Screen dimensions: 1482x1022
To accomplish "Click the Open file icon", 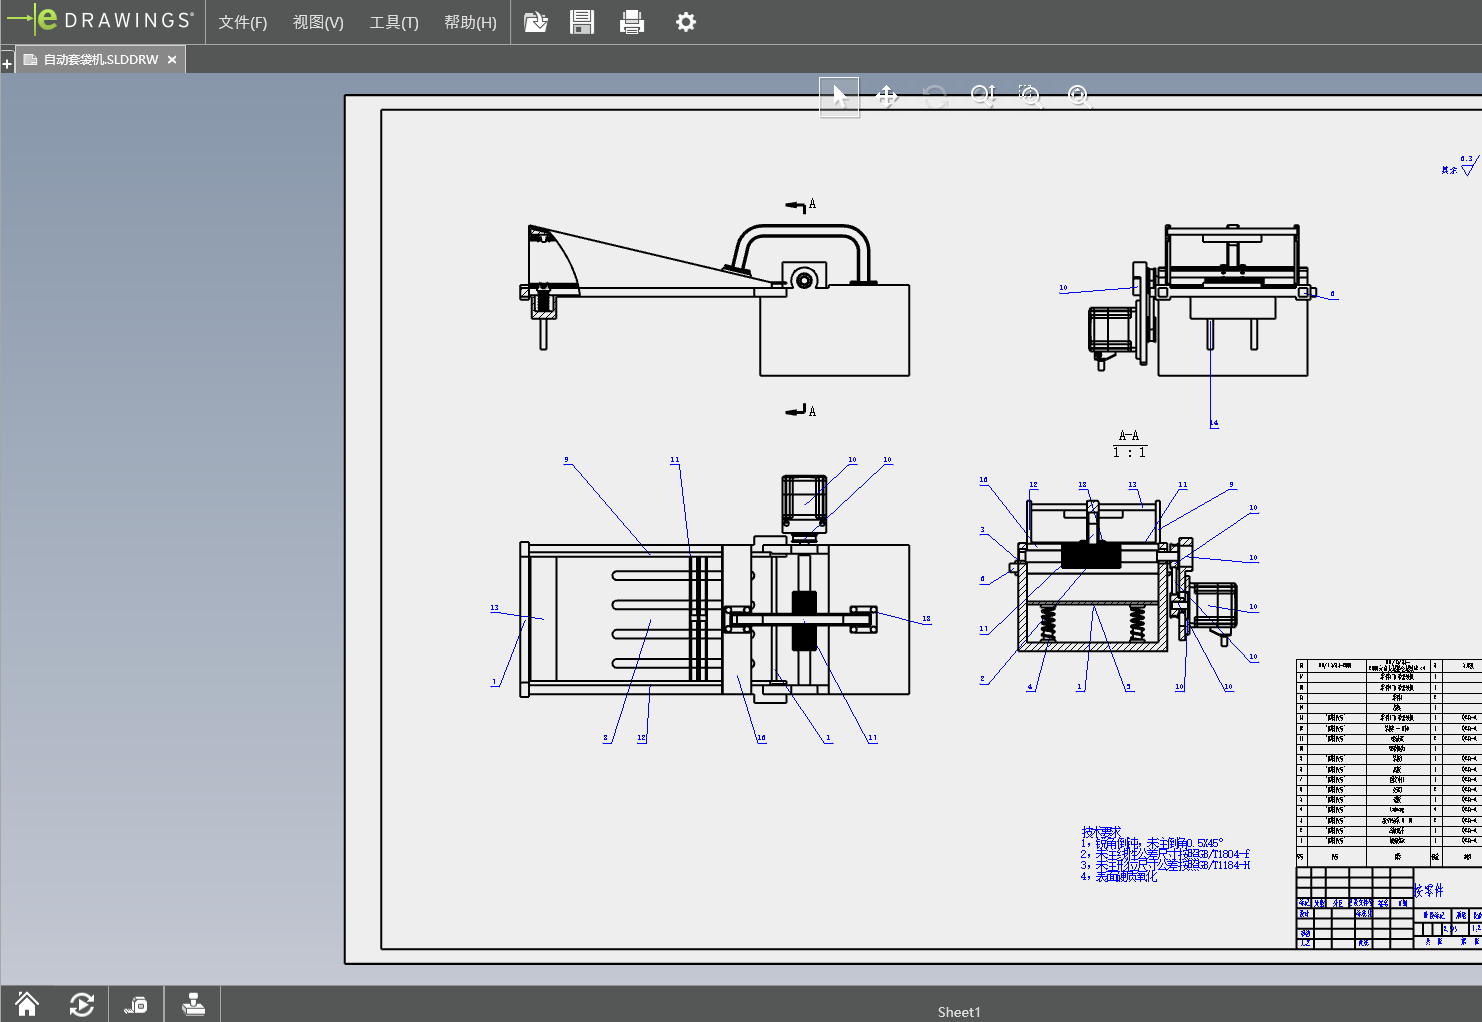I will click(536, 22).
